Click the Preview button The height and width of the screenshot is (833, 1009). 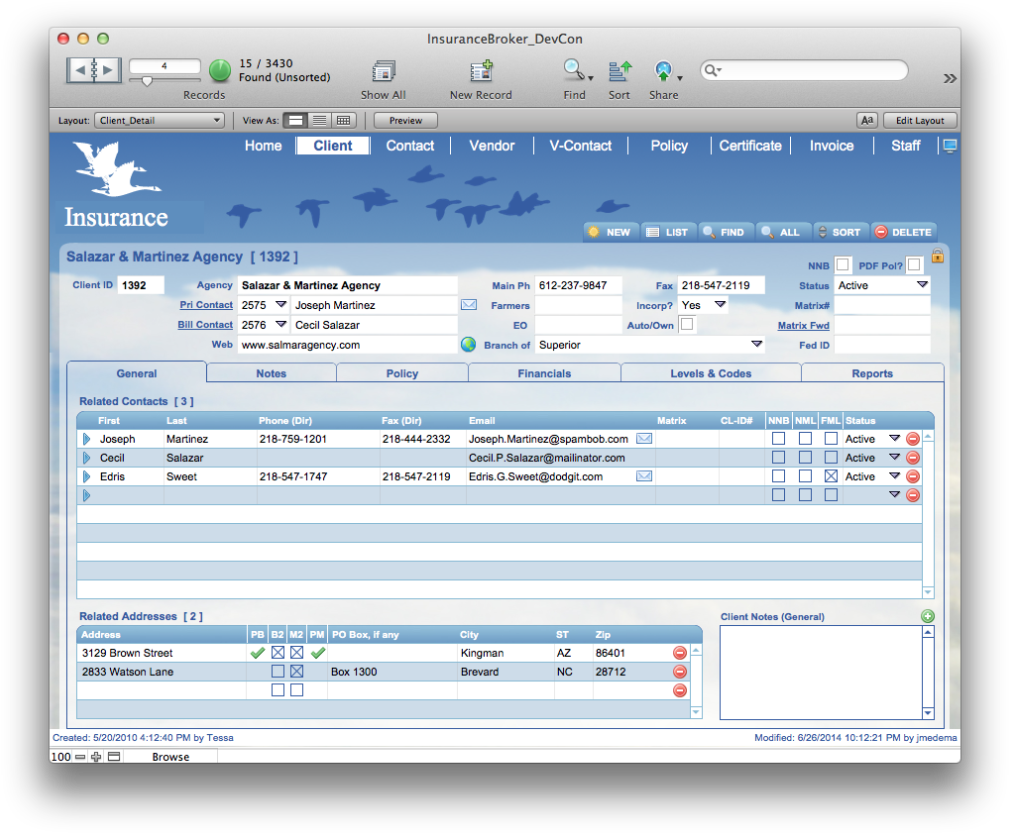click(405, 120)
